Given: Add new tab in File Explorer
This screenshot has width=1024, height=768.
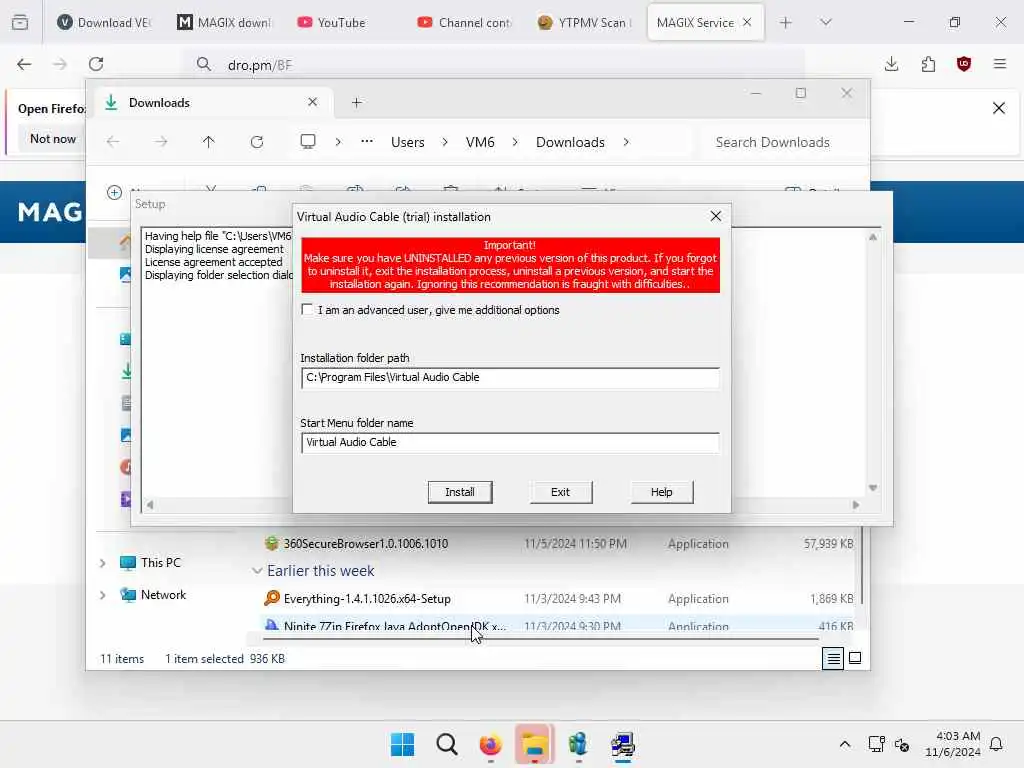Looking at the screenshot, I should pos(357,103).
